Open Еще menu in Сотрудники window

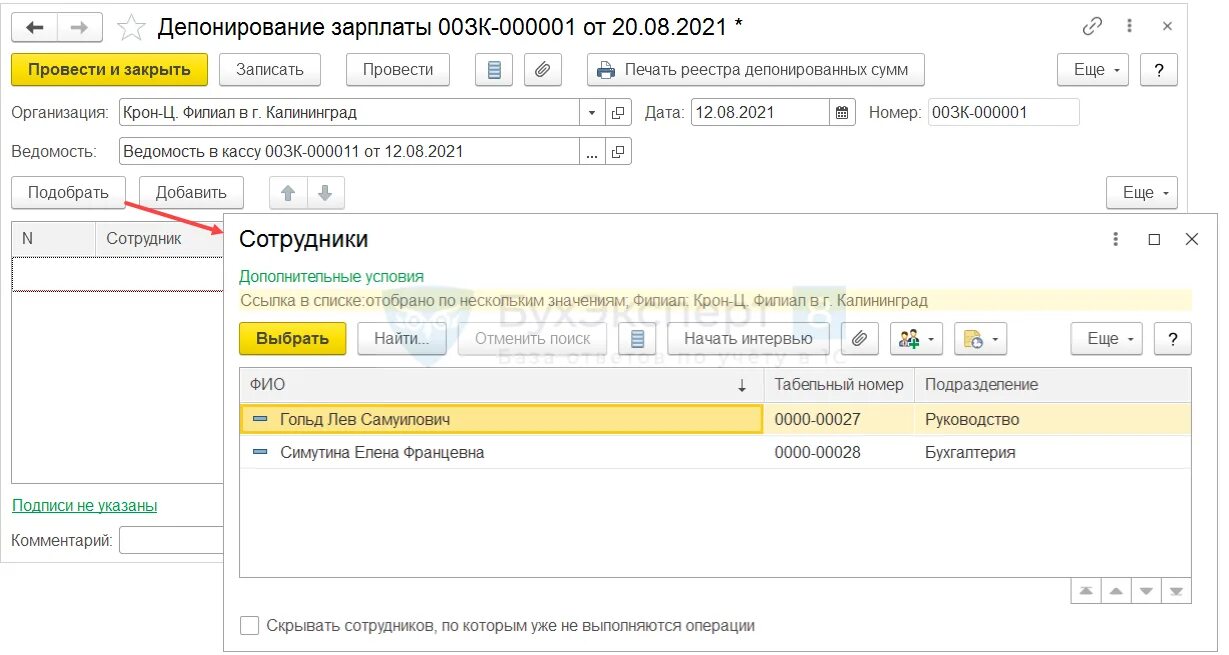pos(1107,339)
